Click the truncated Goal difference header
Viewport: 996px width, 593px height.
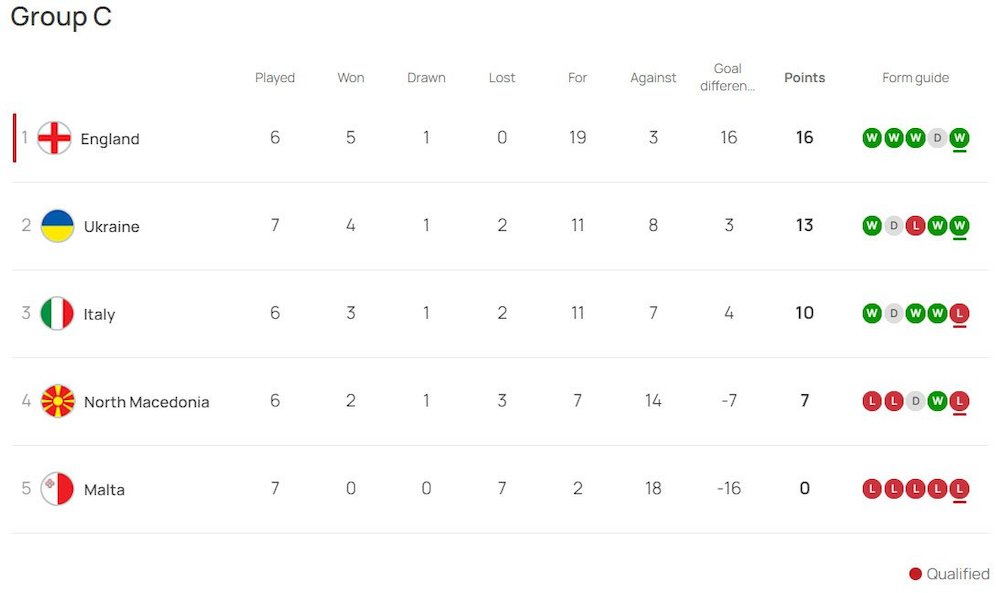(728, 77)
